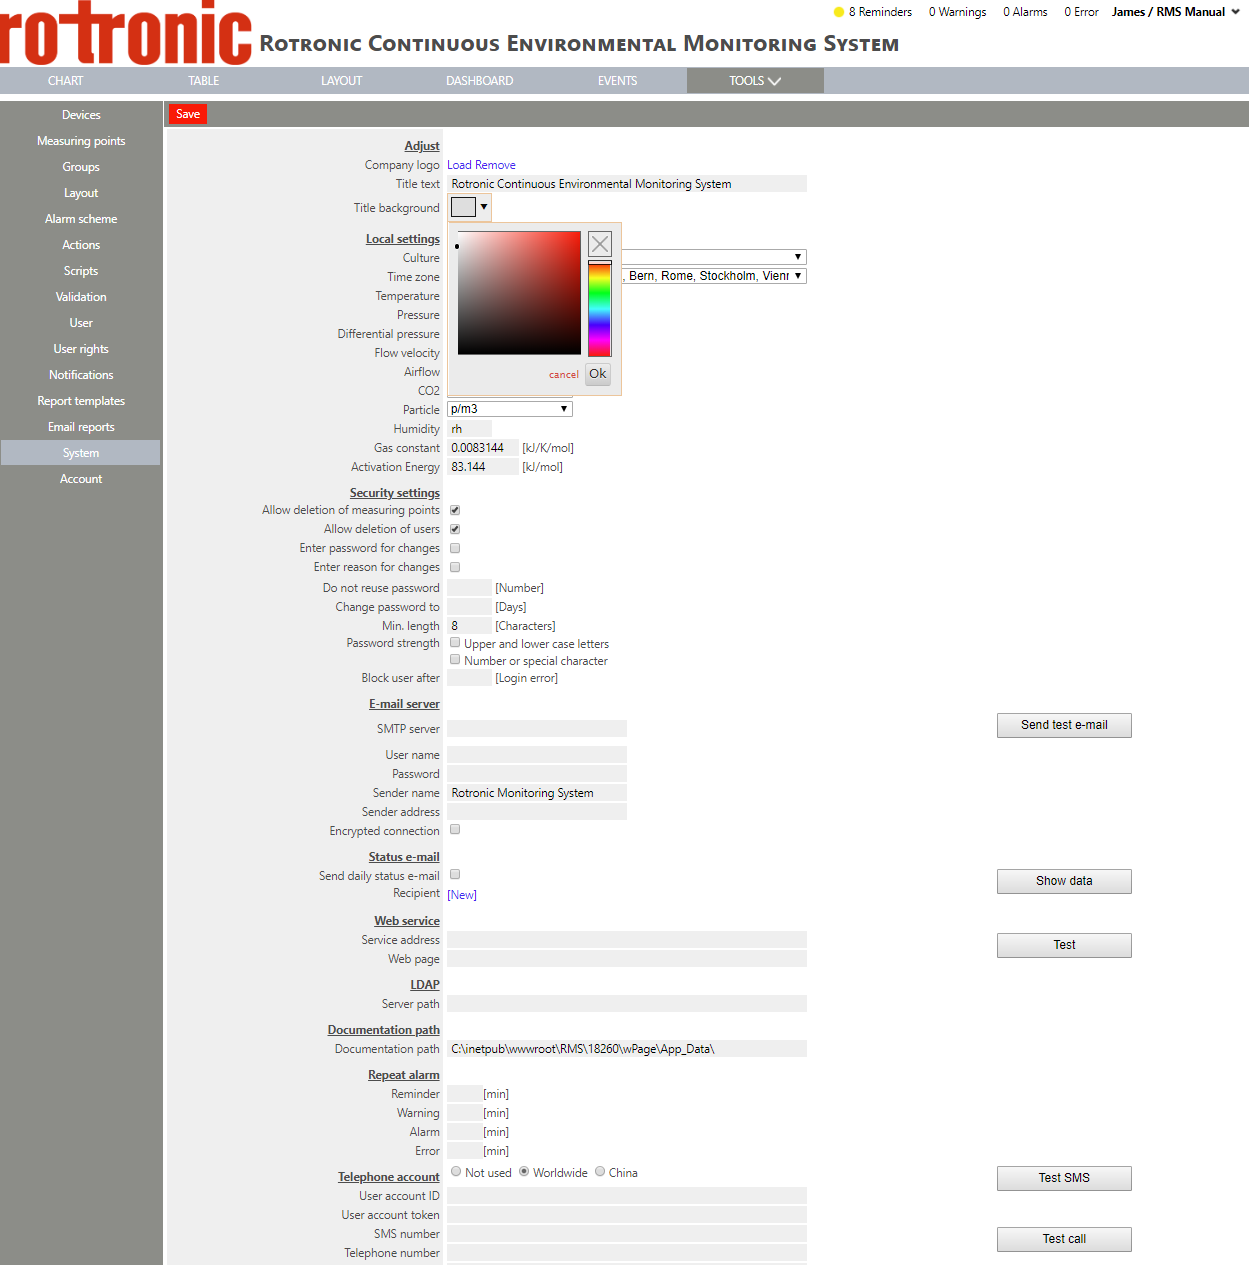
Task: Click the yellow Reminders indicator dot
Action: (839, 12)
